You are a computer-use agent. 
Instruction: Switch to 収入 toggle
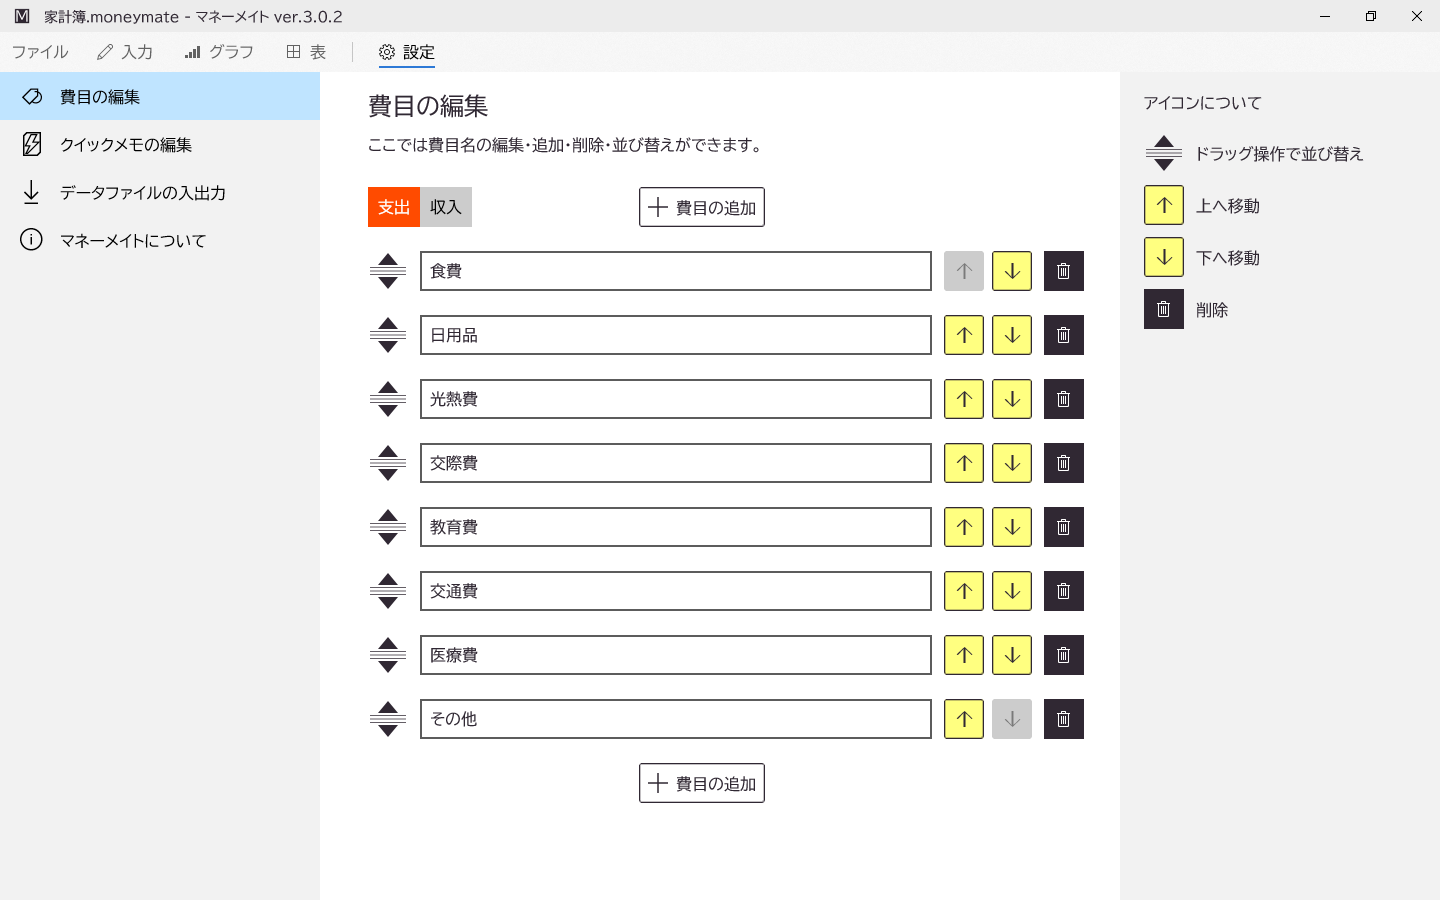446,207
